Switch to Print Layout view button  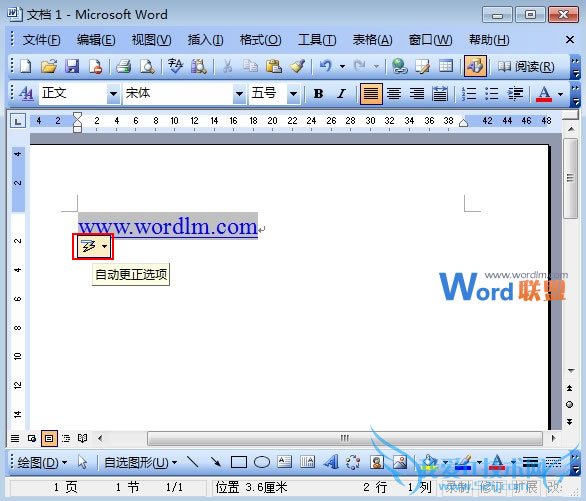pyautogui.click(x=49, y=438)
